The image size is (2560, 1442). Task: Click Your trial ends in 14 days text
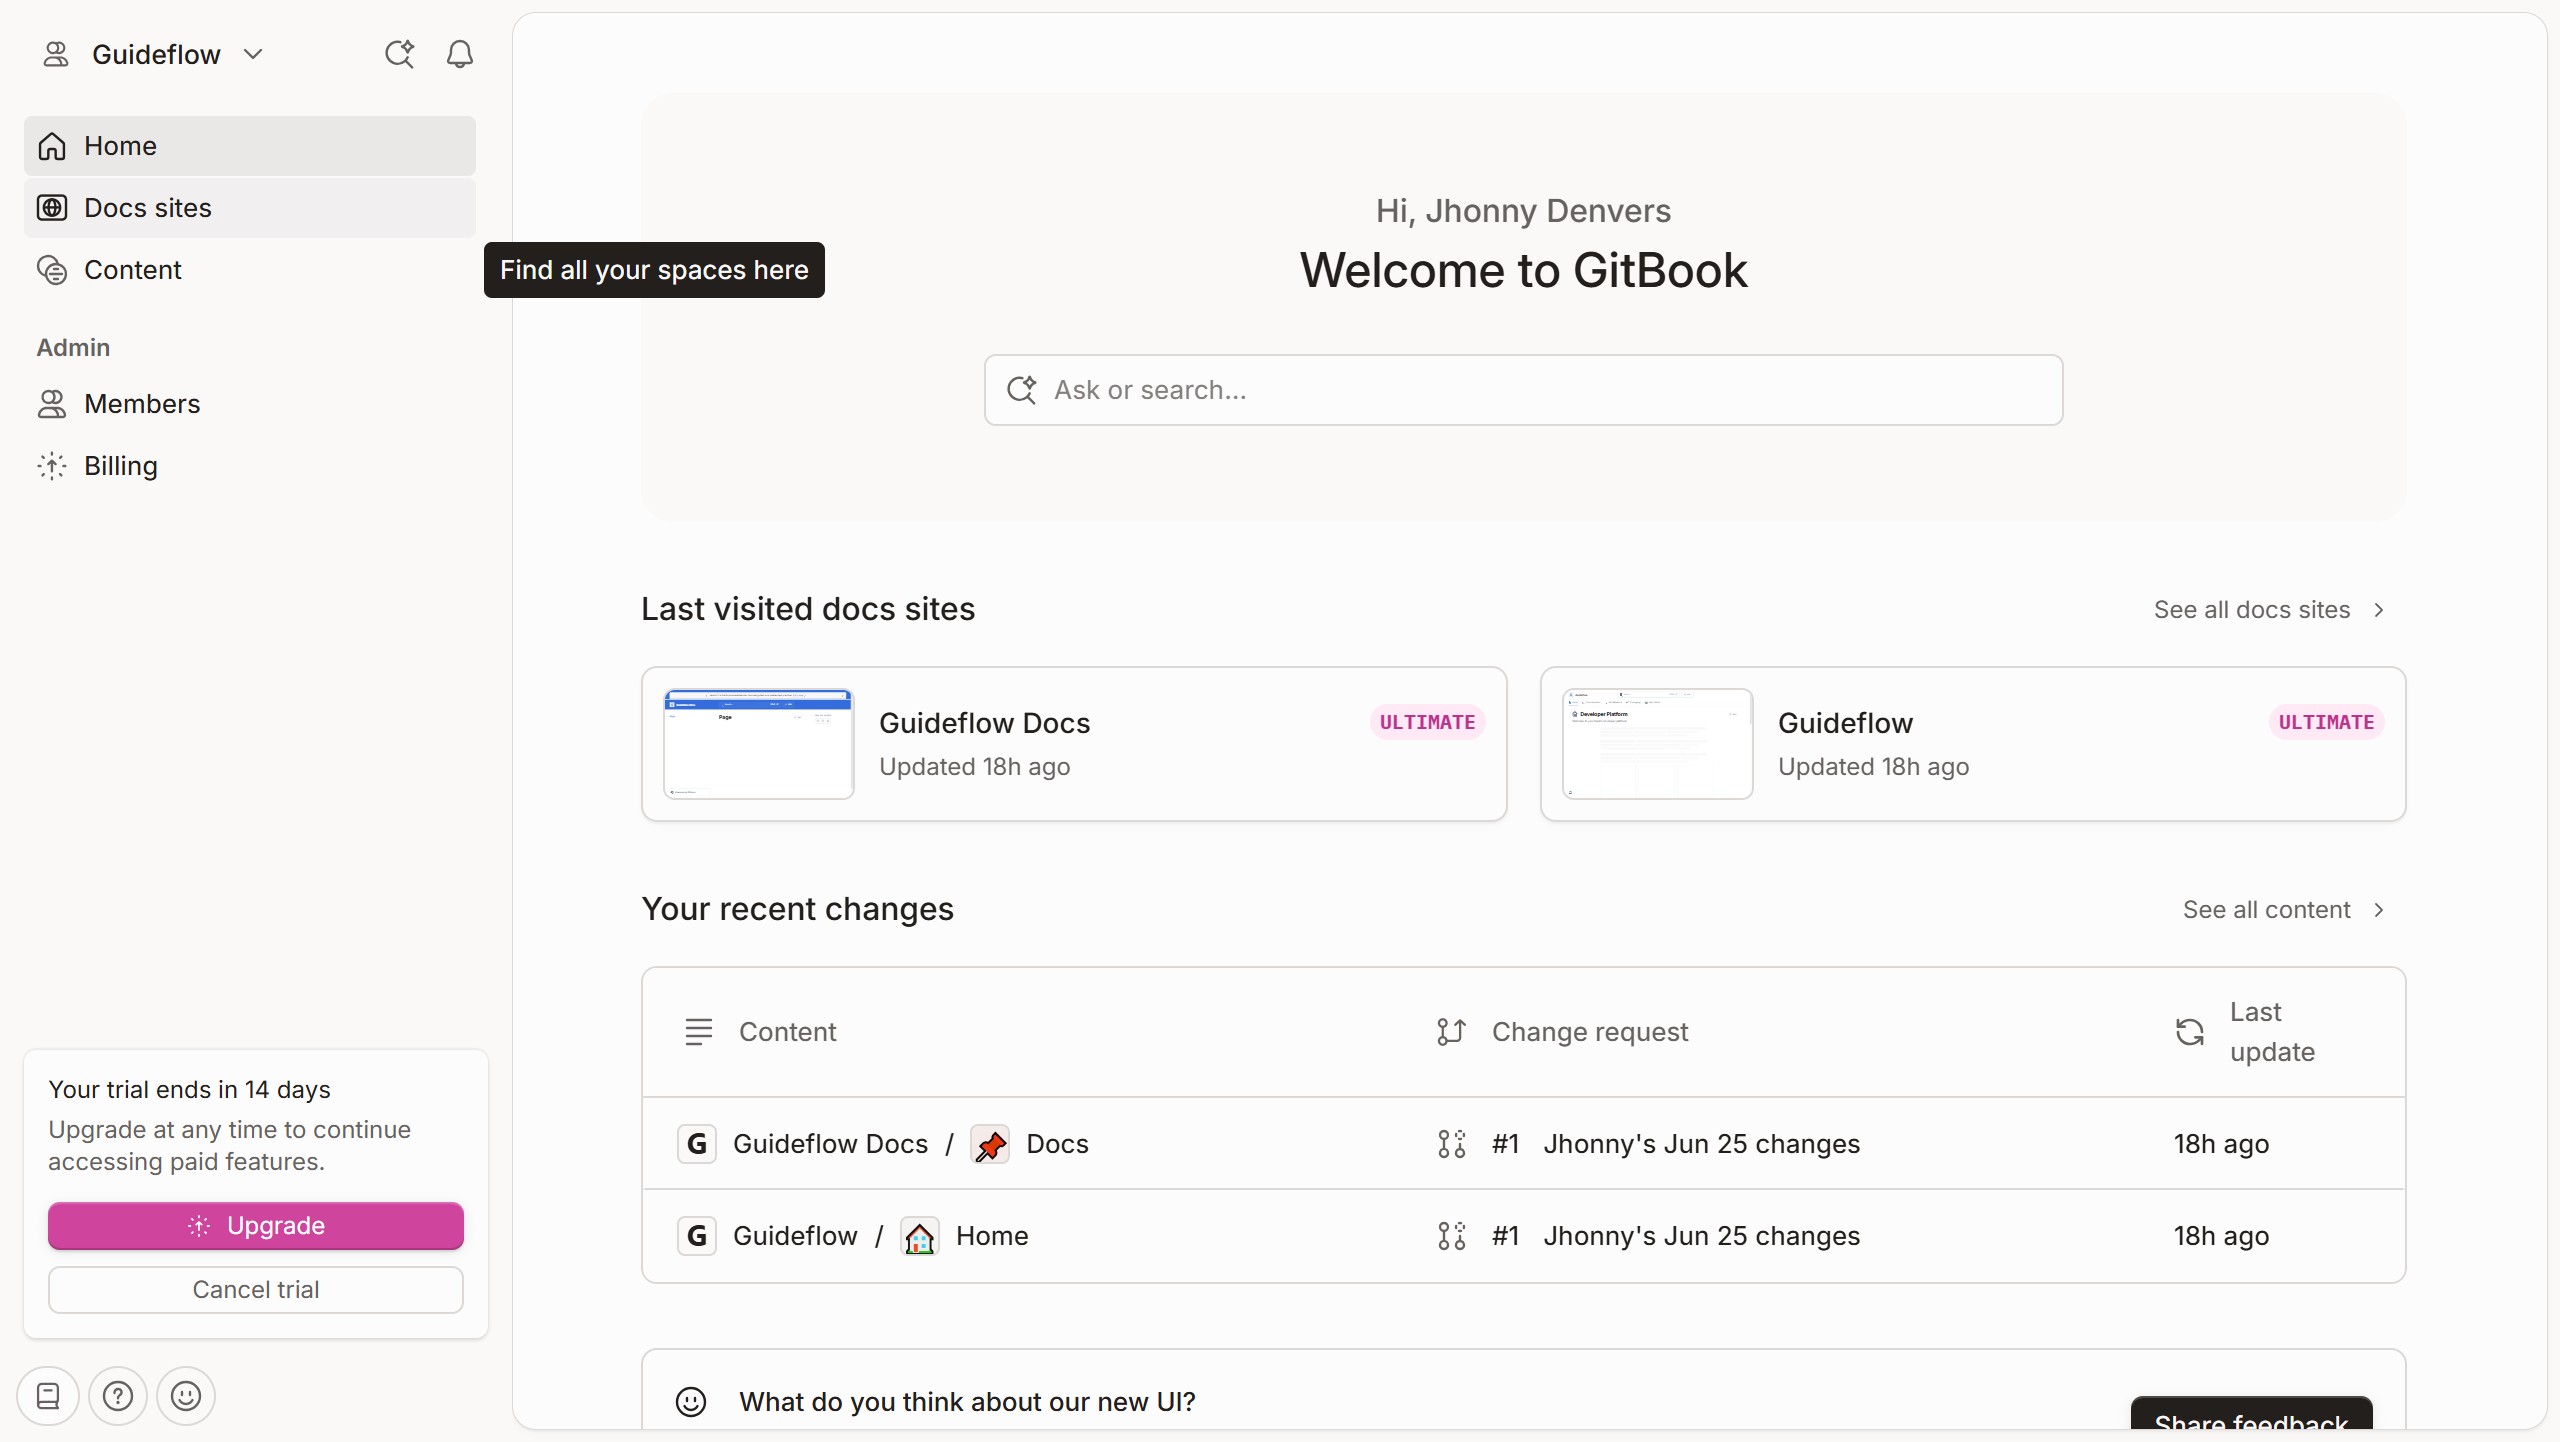(x=189, y=1090)
